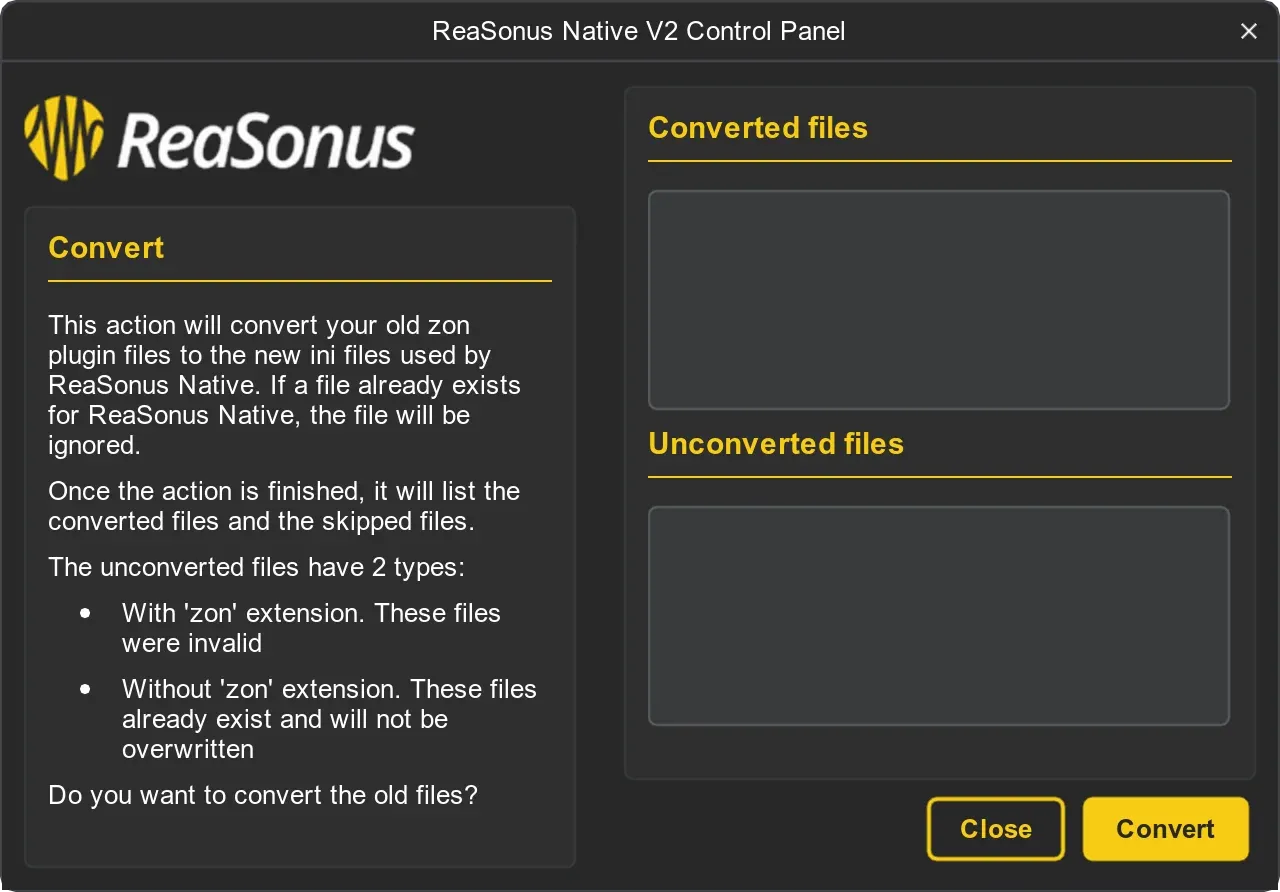Viewport: 1280px width, 892px height.
Task: Click the "With 'zon' extension" list item
Action: tap(311, 628)
